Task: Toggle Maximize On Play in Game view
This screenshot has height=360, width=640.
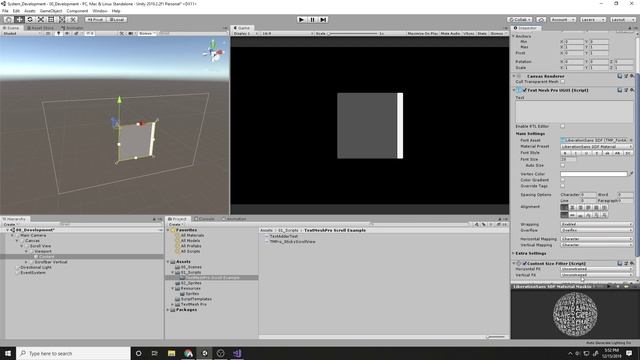Action: click(422, 33)
